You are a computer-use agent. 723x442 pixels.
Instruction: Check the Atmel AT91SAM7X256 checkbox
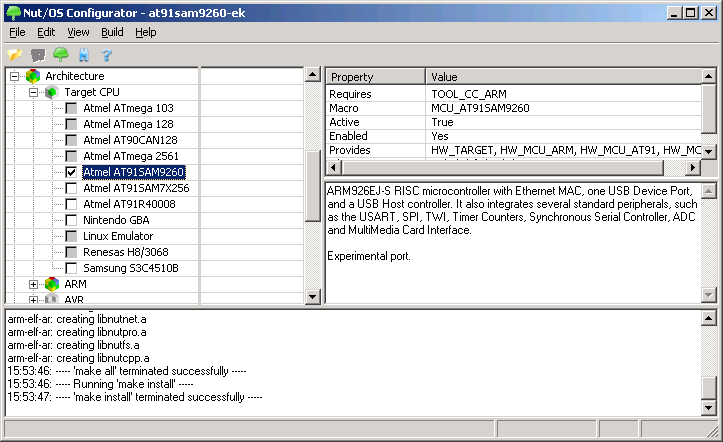click(x=71, y=188)
